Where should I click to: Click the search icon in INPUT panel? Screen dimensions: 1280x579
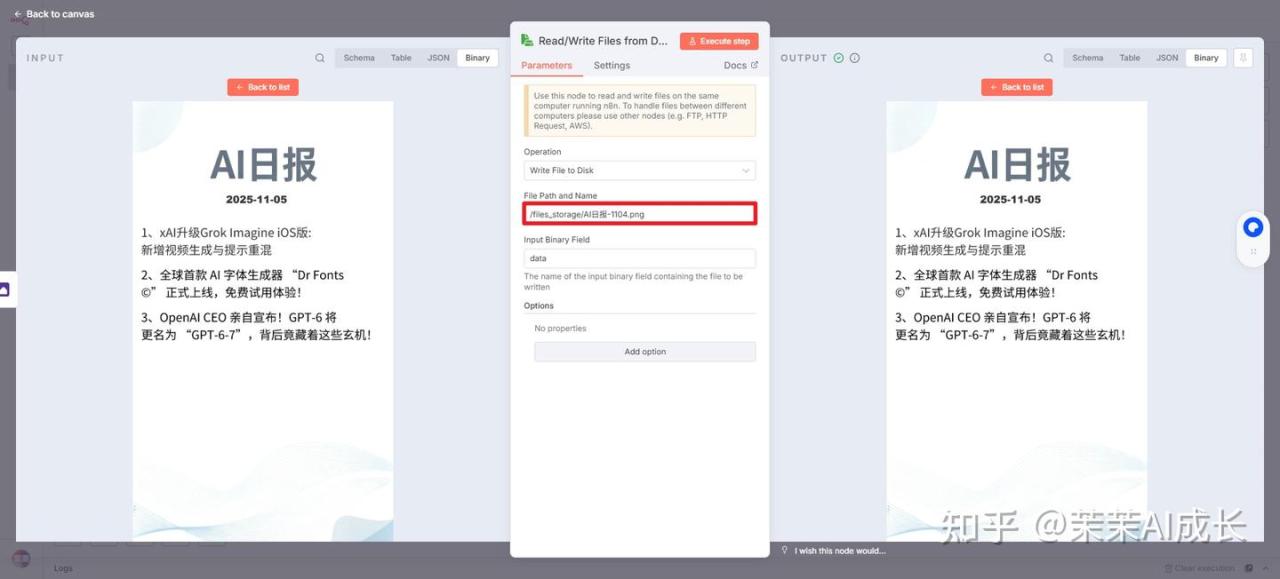[x=320, y=58]
